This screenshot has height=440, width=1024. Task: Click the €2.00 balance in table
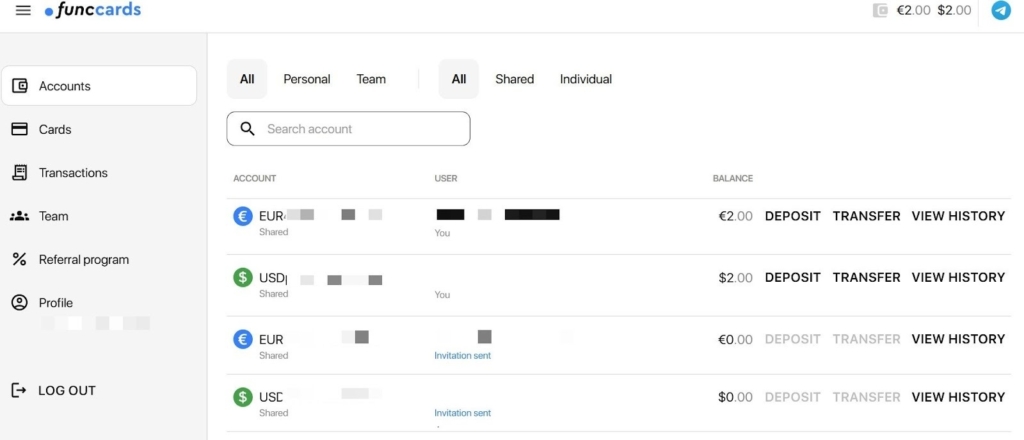(735, 216)
